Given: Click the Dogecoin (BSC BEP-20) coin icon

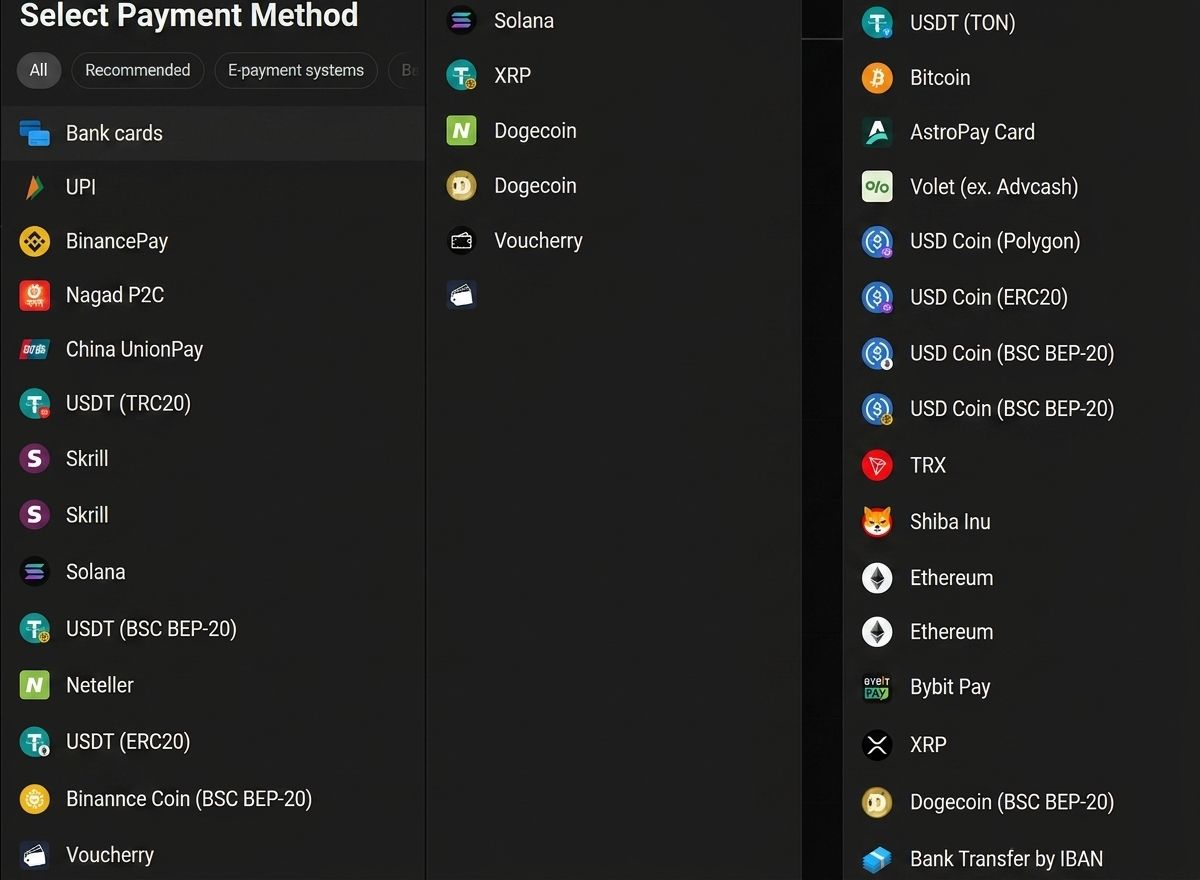Looking at the screenshot, I should pos(877,801).
